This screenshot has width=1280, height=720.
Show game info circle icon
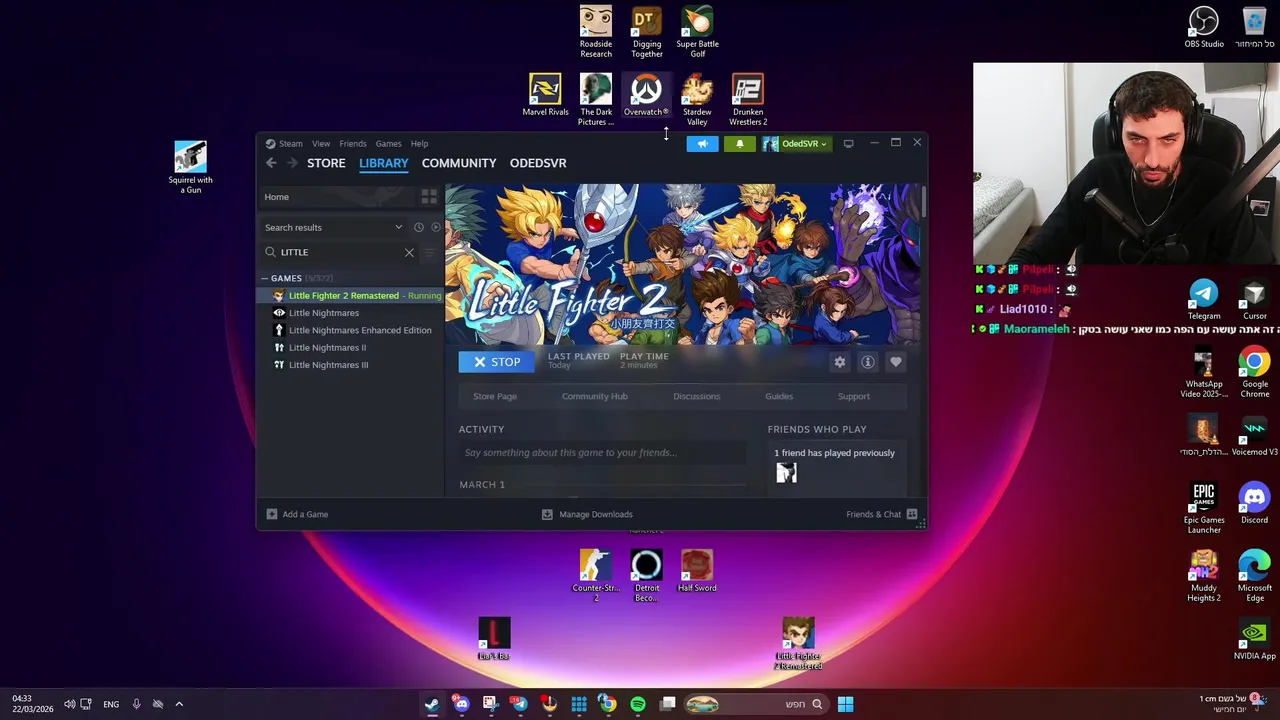pyautogui.click(x=868, y=362)
